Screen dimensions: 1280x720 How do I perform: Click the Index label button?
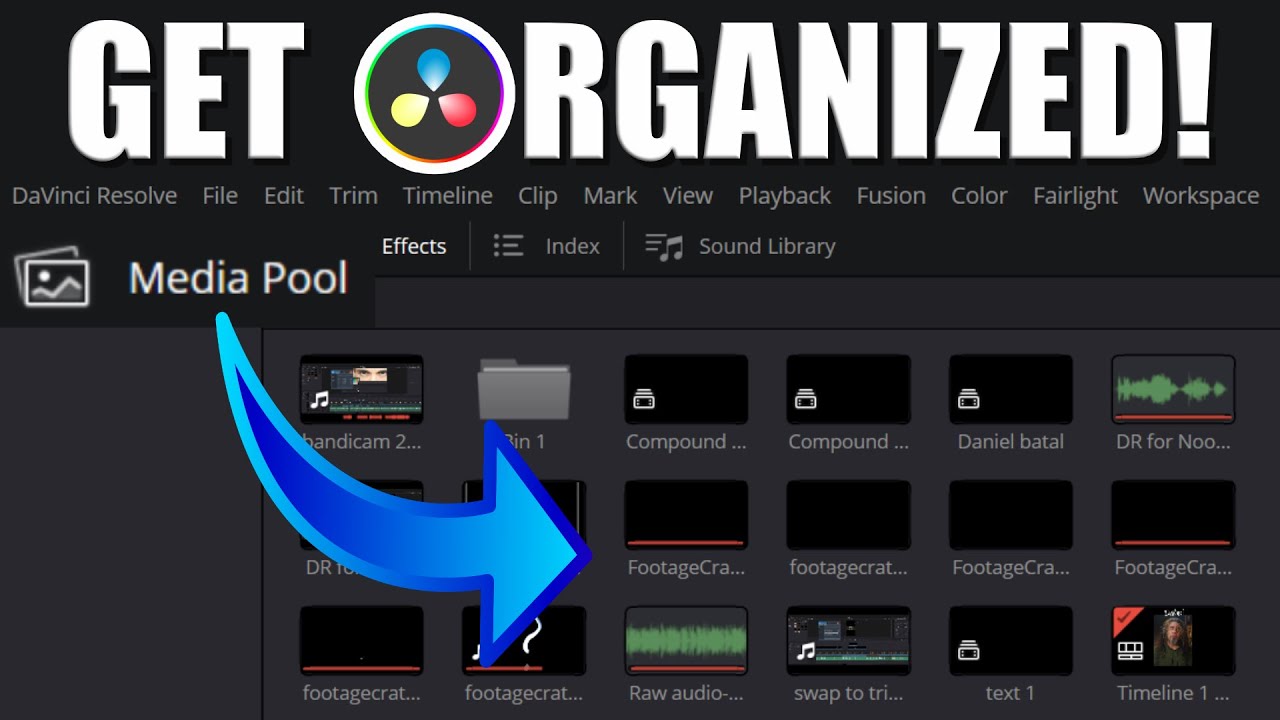[573, 246]
